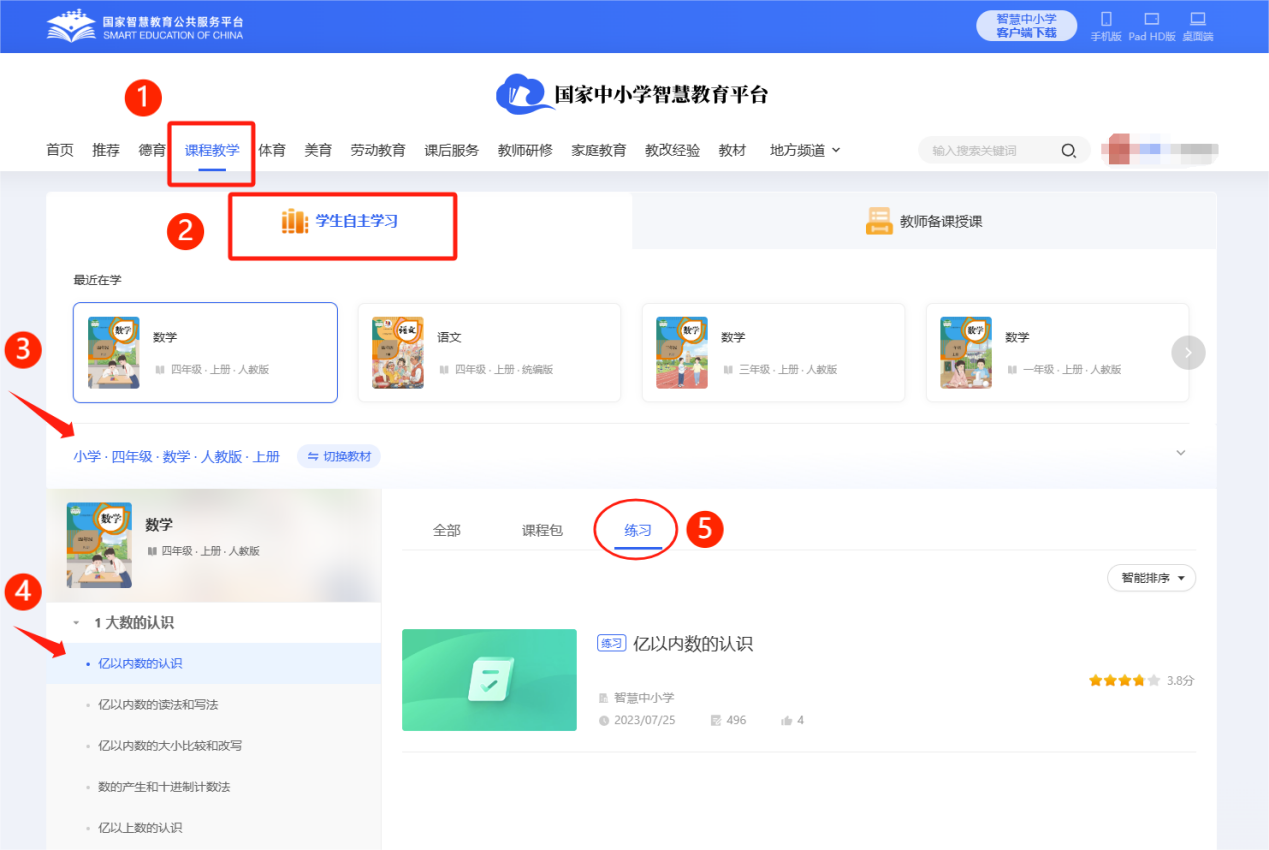
Task: Click the 手机版 mobile phone icon
Action: point(1106,20)
